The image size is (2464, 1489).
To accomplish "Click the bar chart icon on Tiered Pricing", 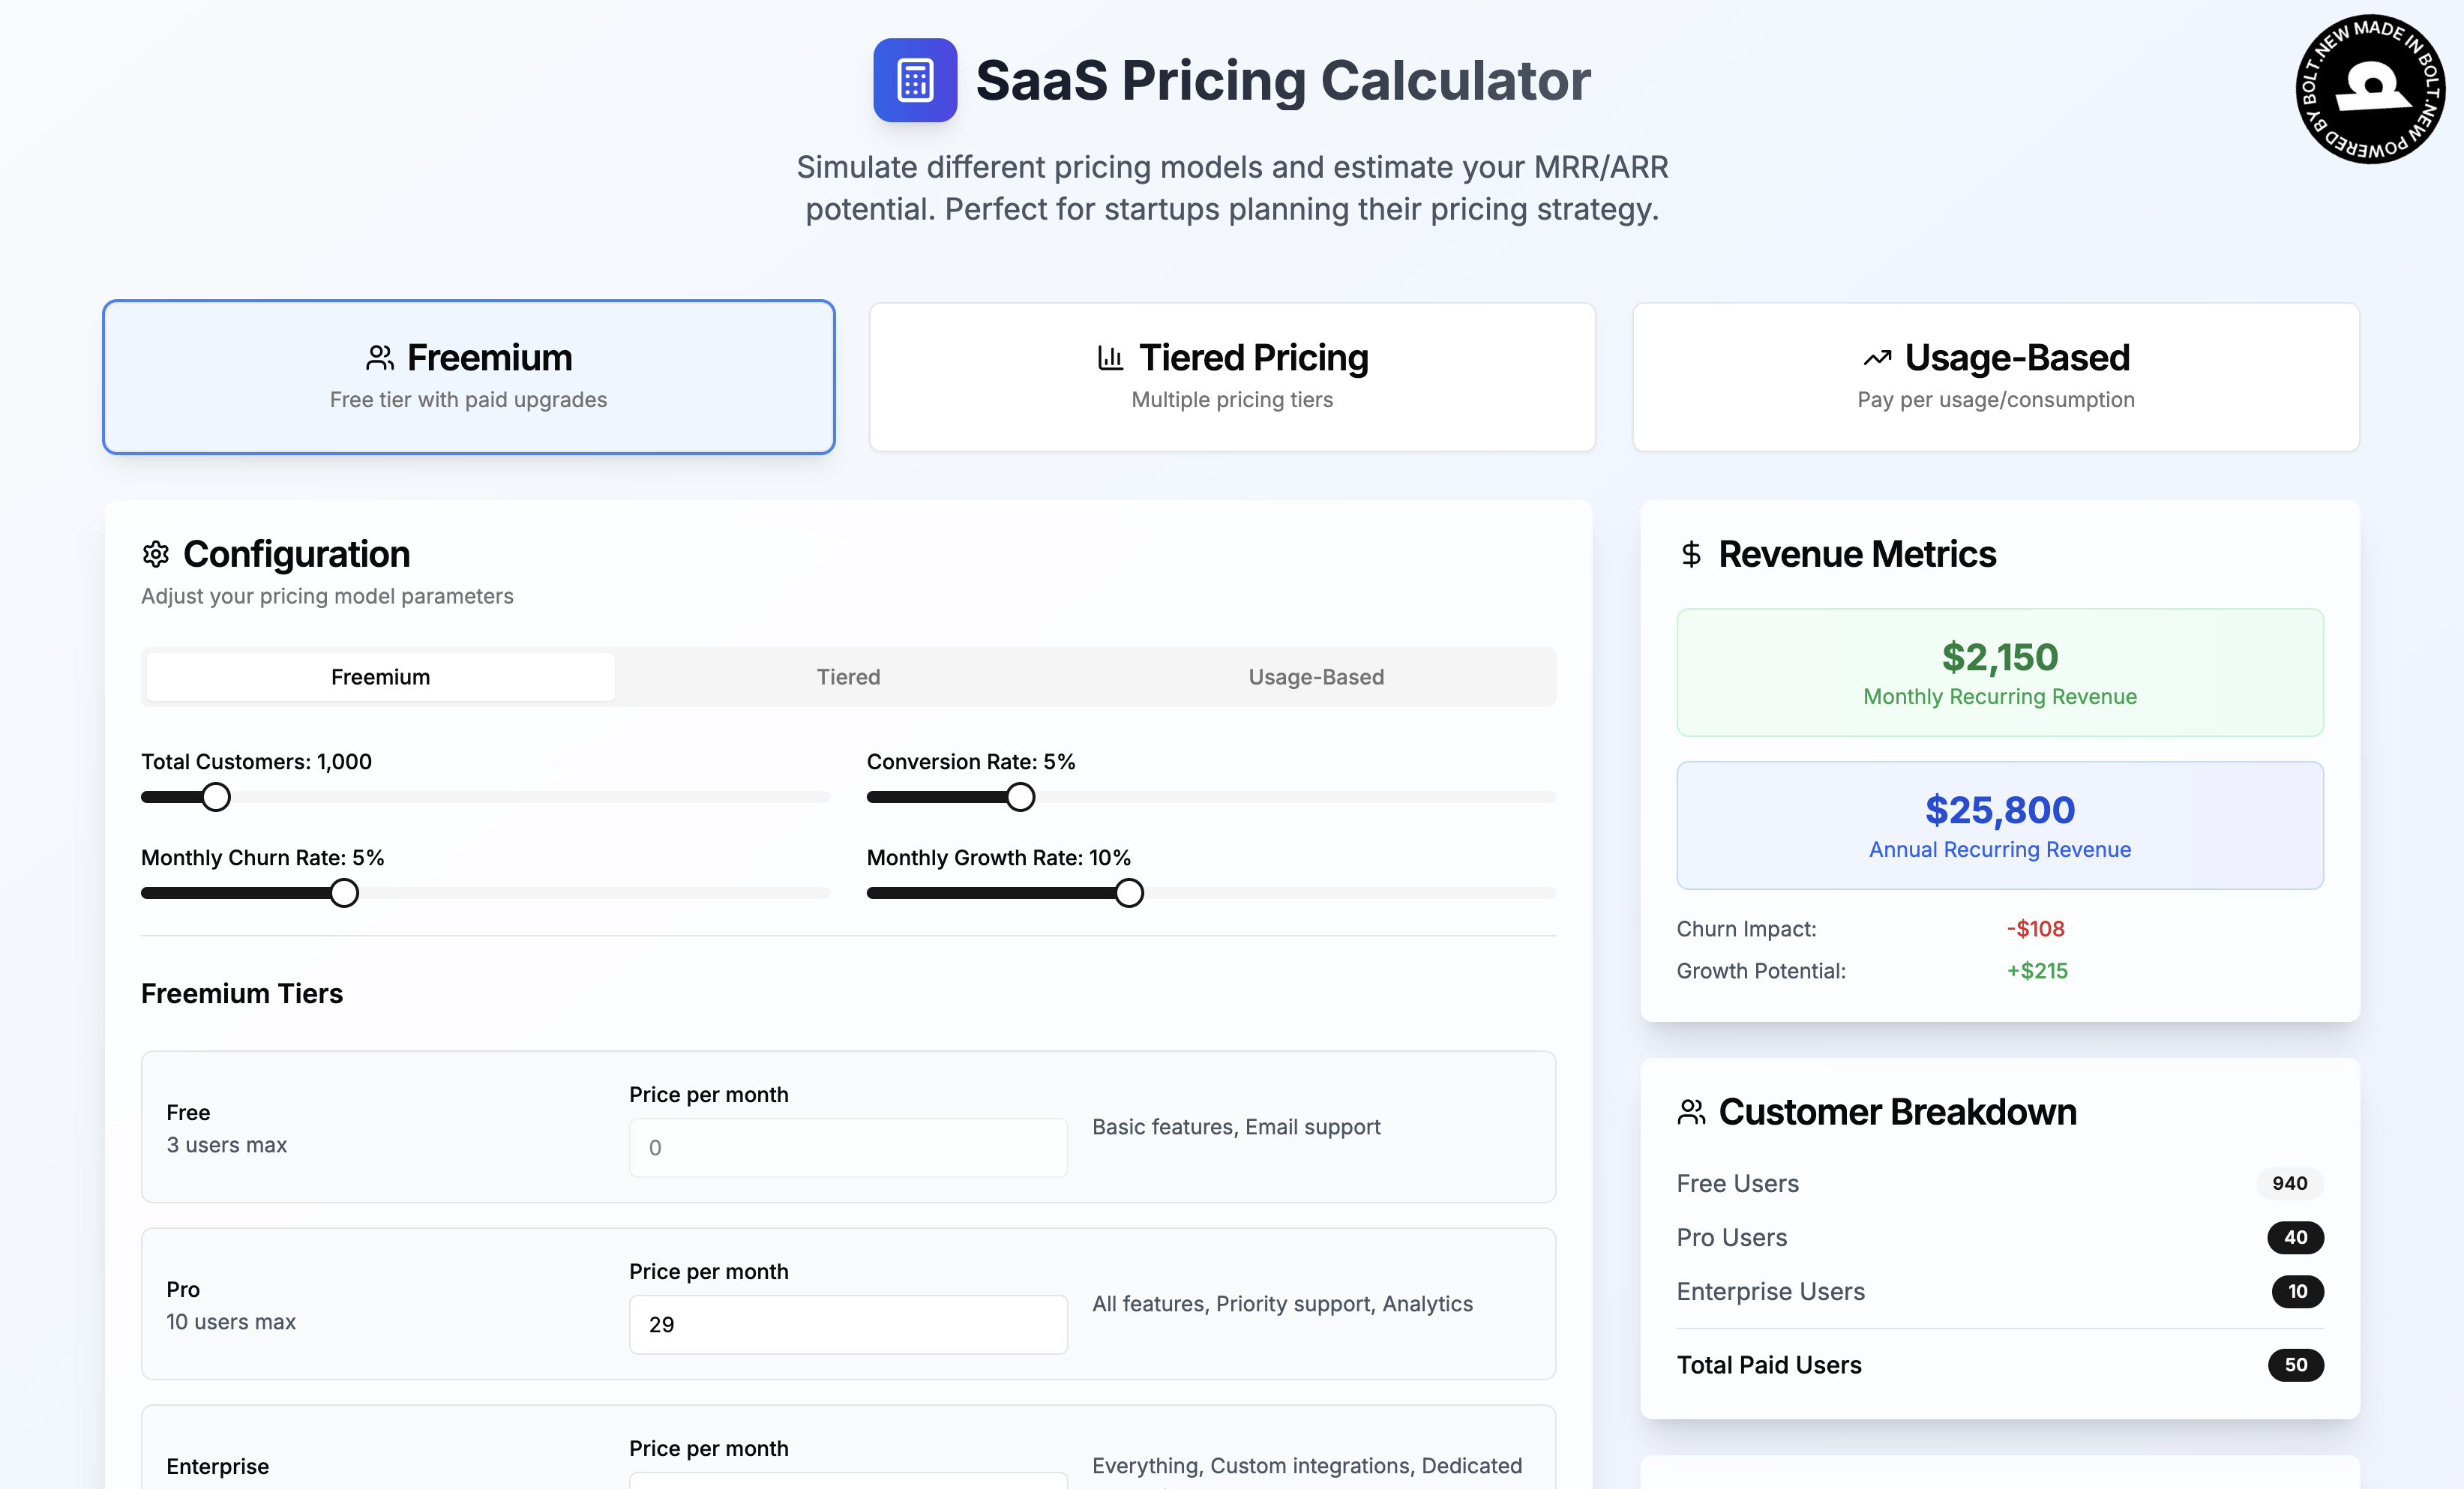I will (x=1110, y=356).
